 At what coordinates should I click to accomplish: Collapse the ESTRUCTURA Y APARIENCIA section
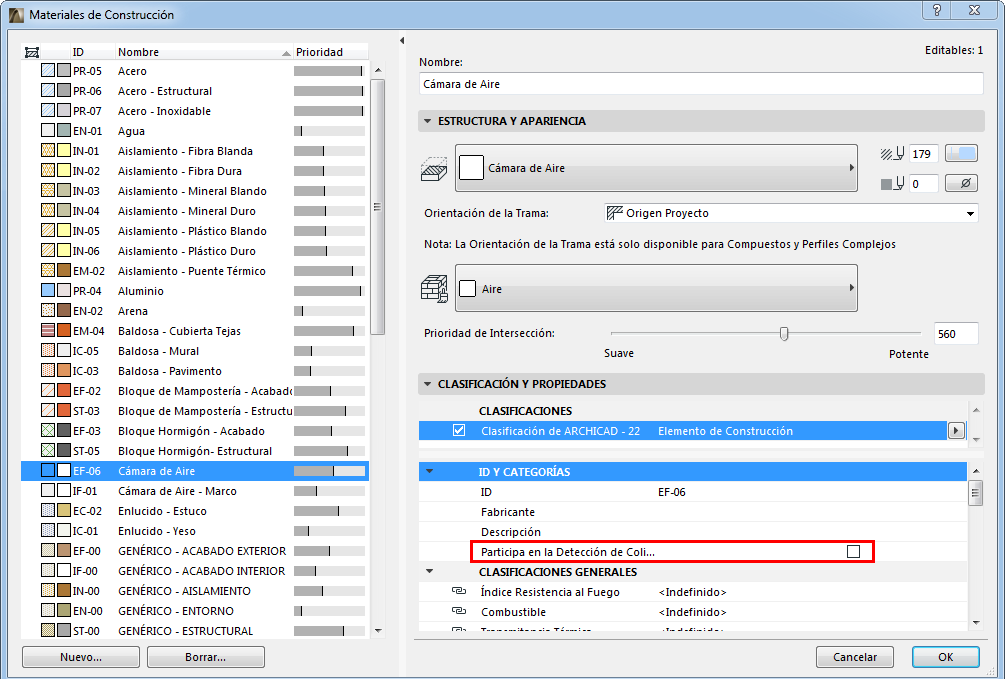[x=427, y=121]
